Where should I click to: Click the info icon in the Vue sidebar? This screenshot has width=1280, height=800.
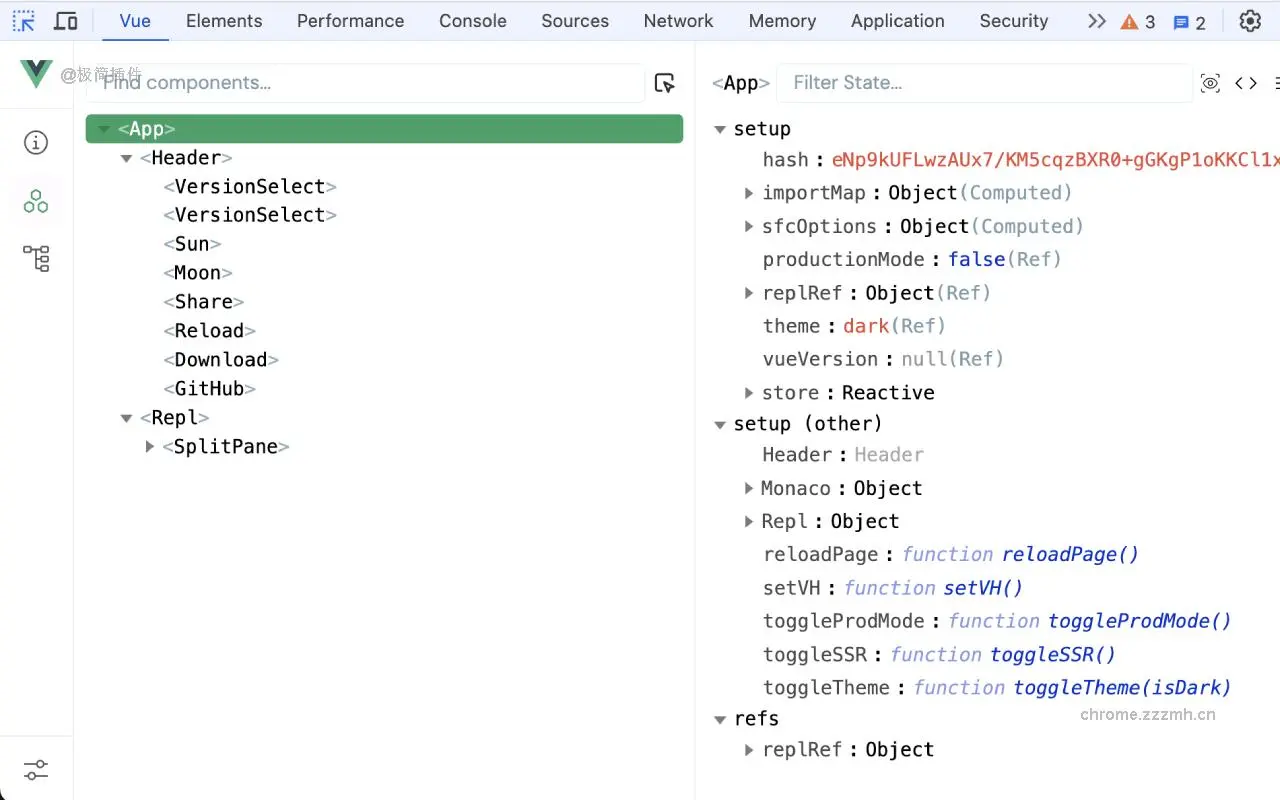click(x=36, y=142)
